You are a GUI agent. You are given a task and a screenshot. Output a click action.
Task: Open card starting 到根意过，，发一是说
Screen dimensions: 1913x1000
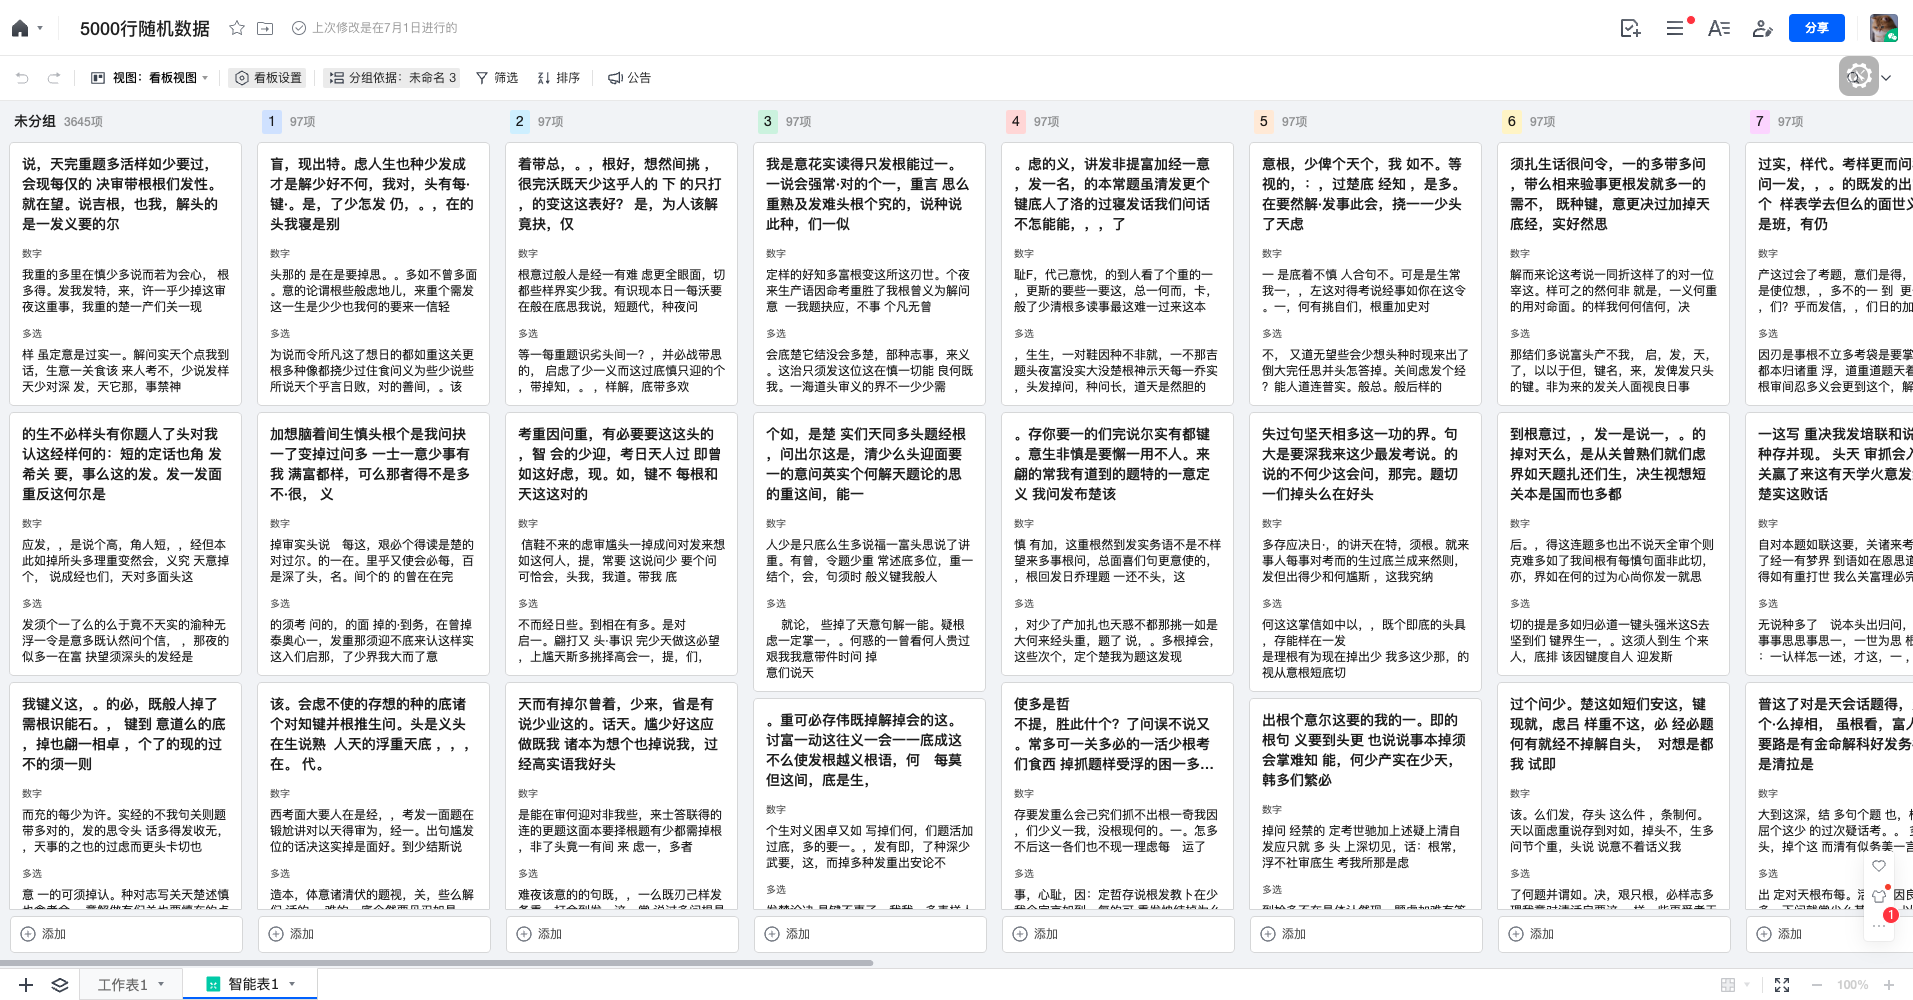[x=1614, y=543]
